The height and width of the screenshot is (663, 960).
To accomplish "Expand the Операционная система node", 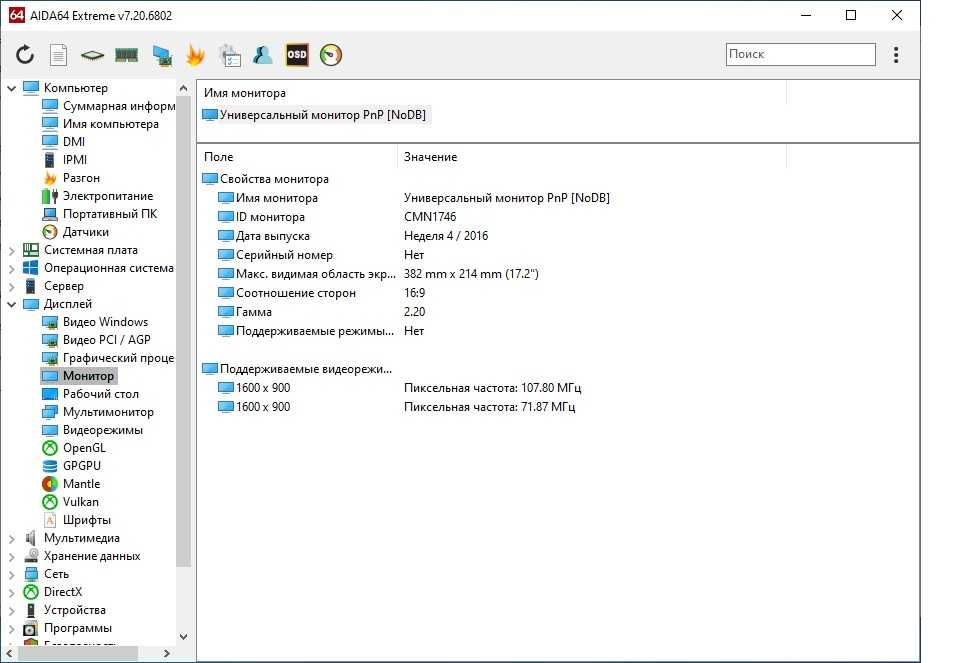I will pos(12,268).
